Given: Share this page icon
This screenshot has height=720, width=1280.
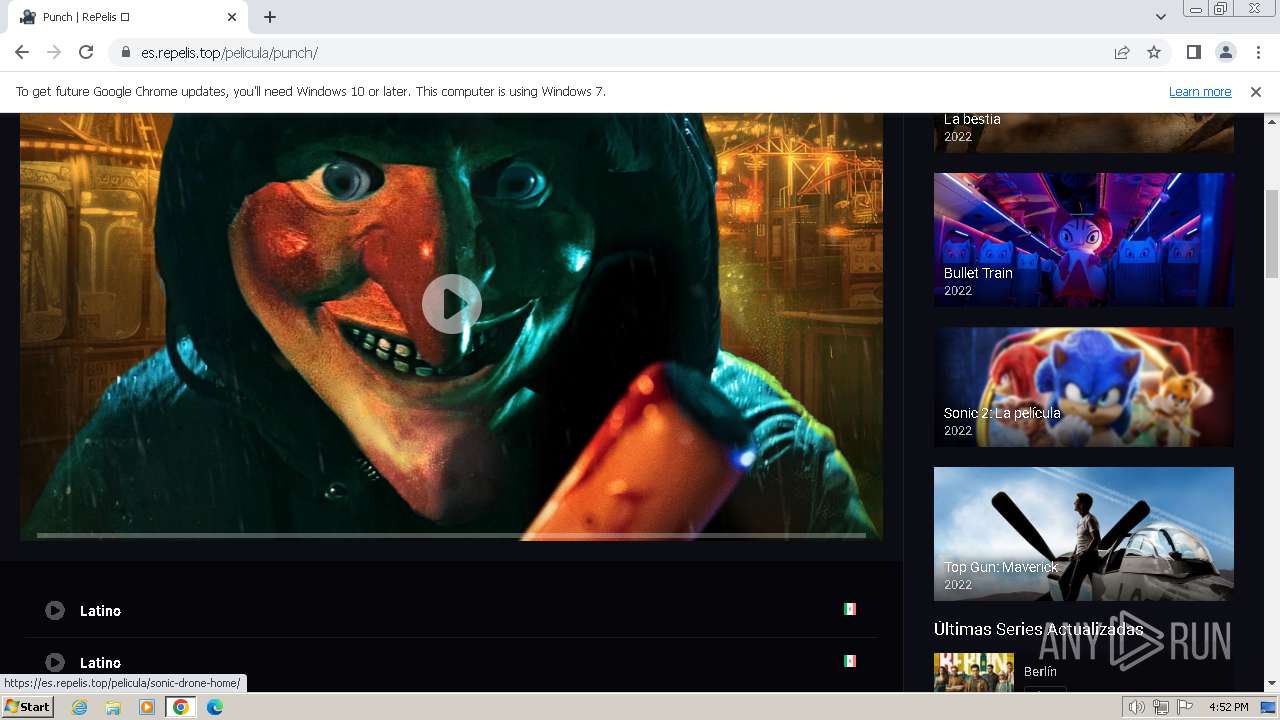Looking at the screenshot, I should (1122, 52).
